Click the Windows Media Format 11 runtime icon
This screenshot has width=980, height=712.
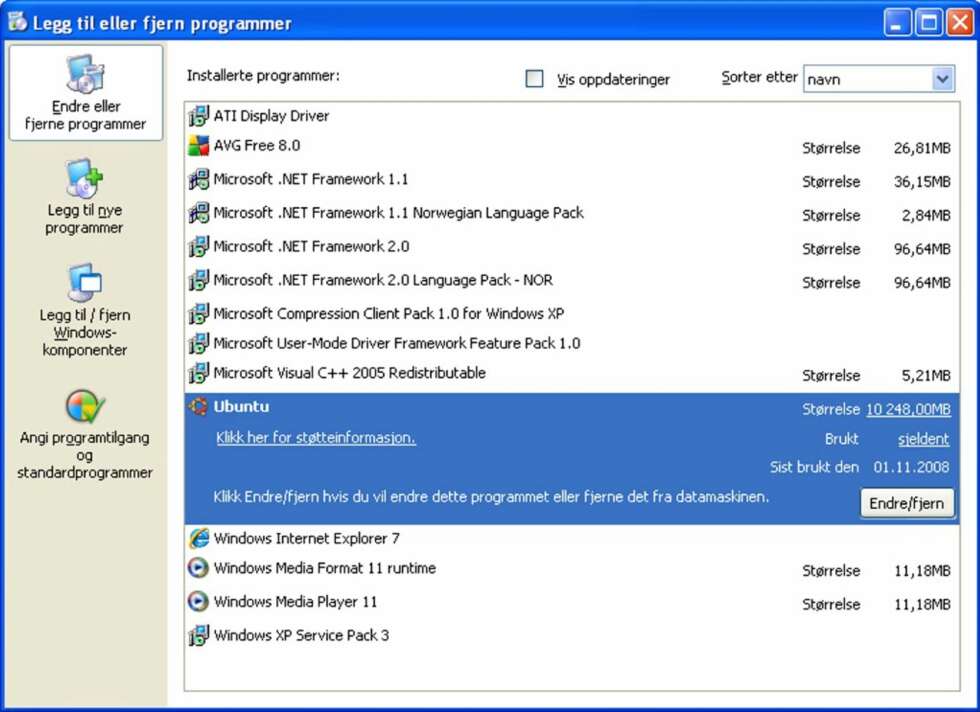click(198, 568)
